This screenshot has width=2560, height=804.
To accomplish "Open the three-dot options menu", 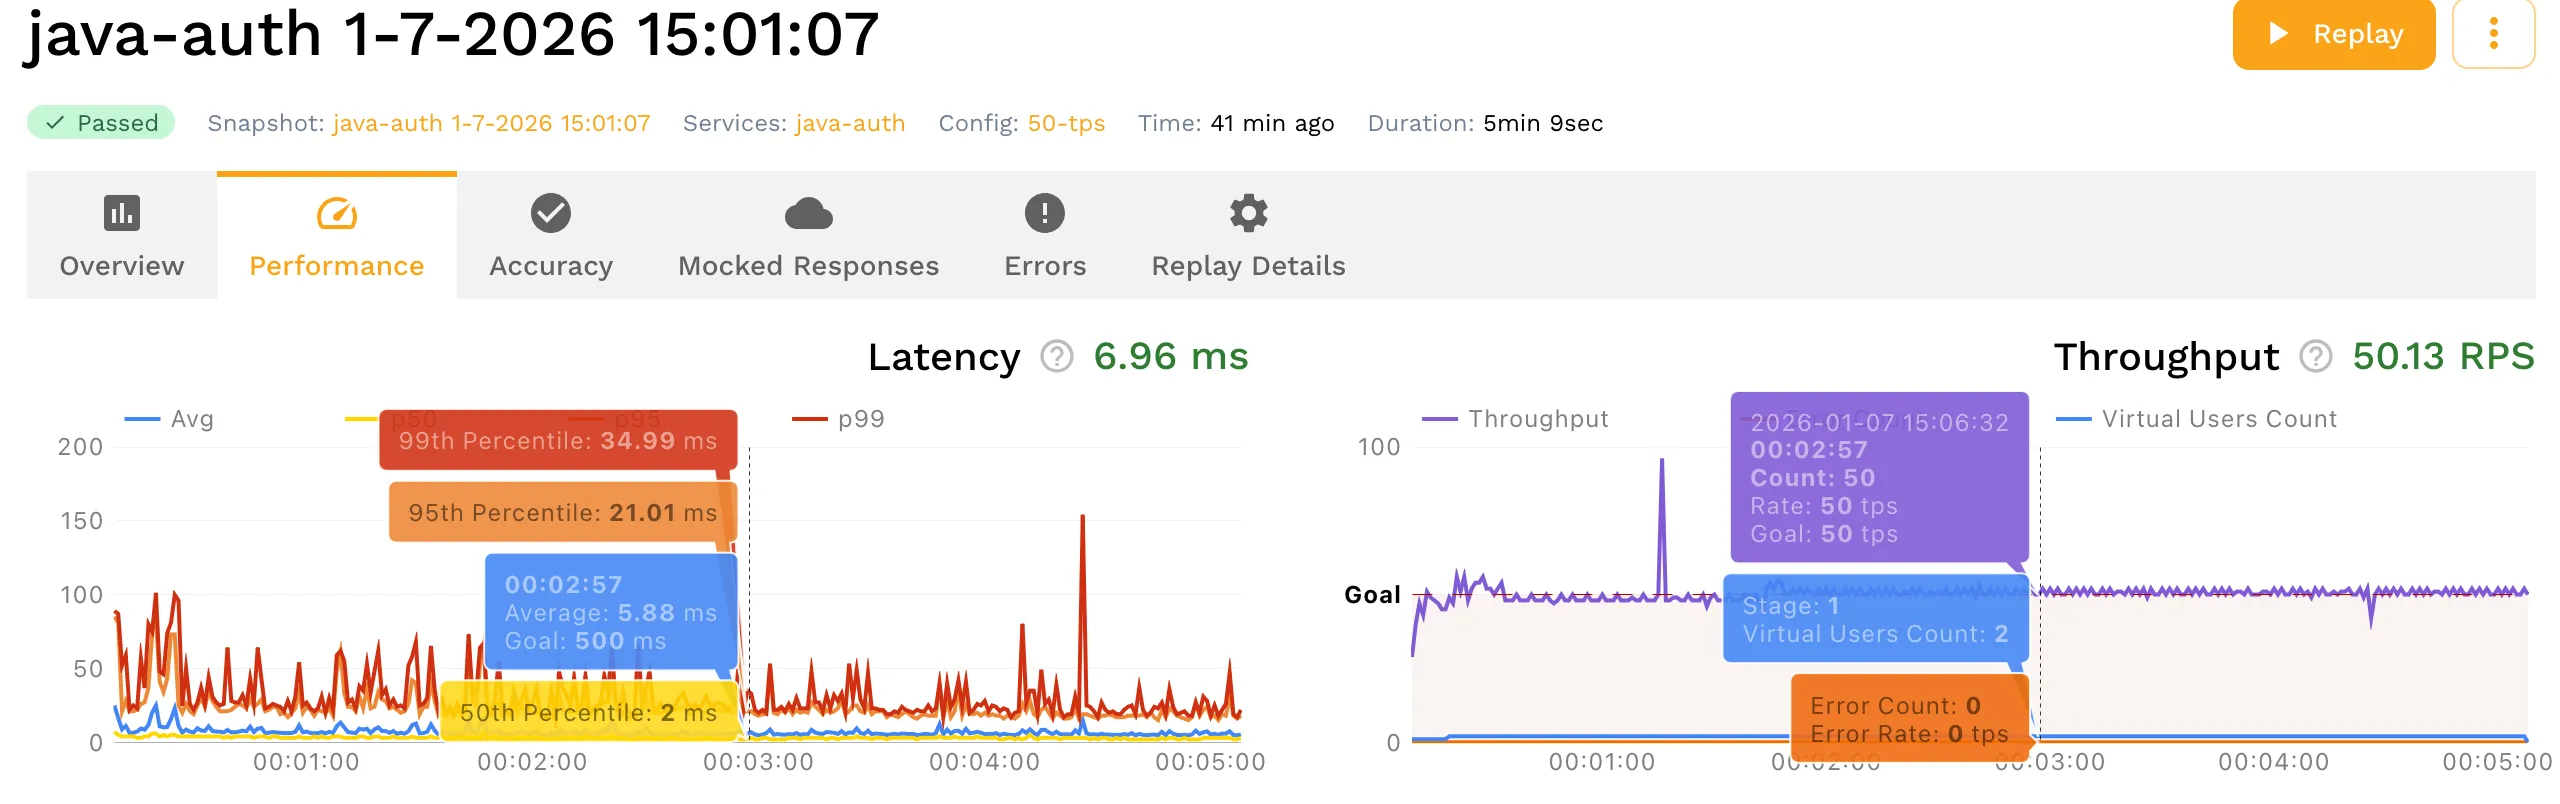I will [2494, 33].
